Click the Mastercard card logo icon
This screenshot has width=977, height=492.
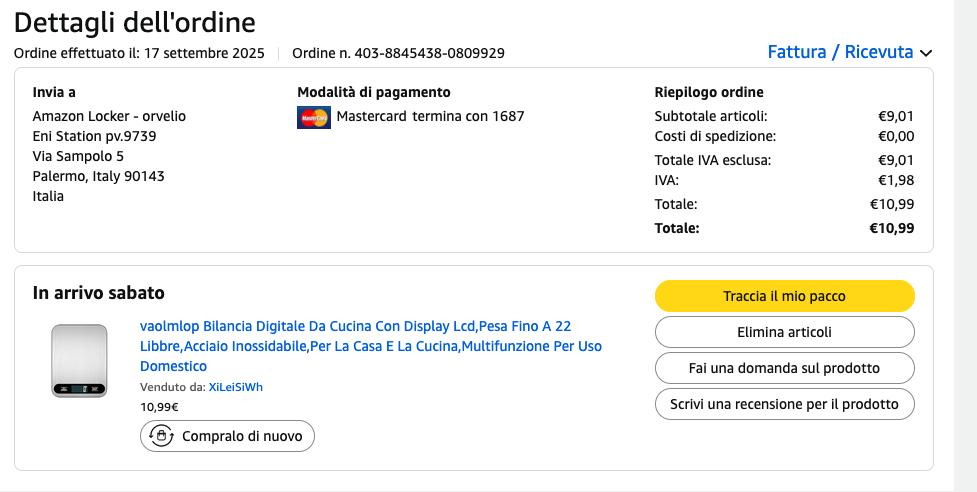pyautogui.click(x=314, y=117)
